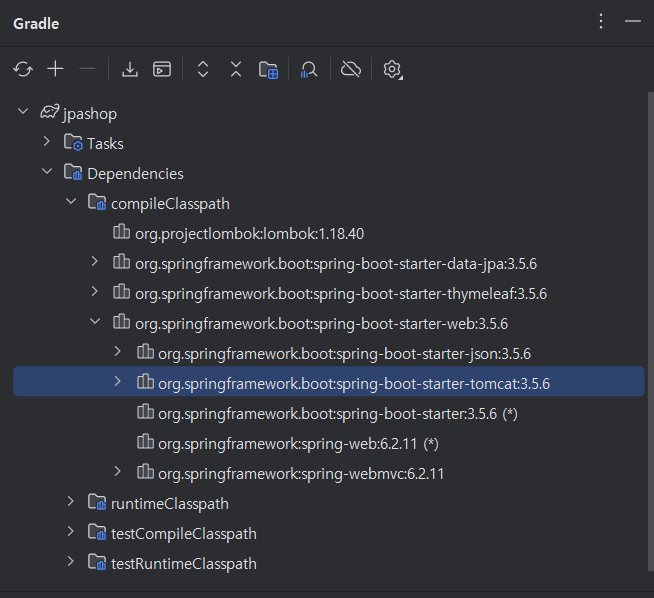Select spring-boot-starter-thymeleaf dependency item
Image resolution: width=654 pixels, height=598 pixels.
coord(340,293)
